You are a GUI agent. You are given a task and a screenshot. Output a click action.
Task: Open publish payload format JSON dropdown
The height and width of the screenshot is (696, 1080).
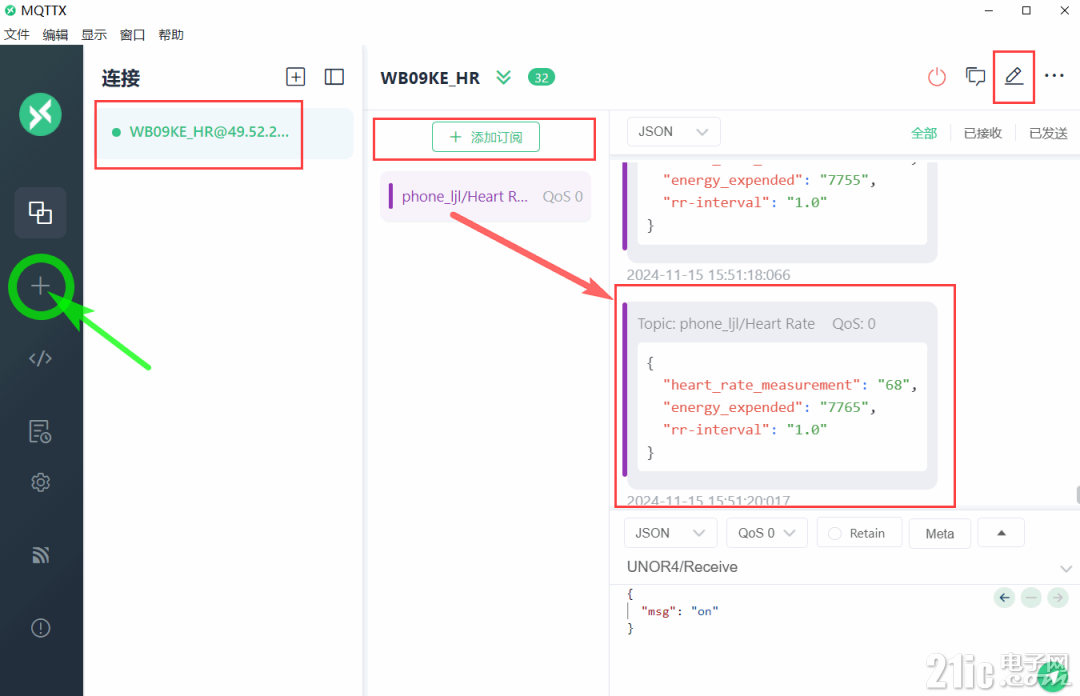tap(670, 533)
